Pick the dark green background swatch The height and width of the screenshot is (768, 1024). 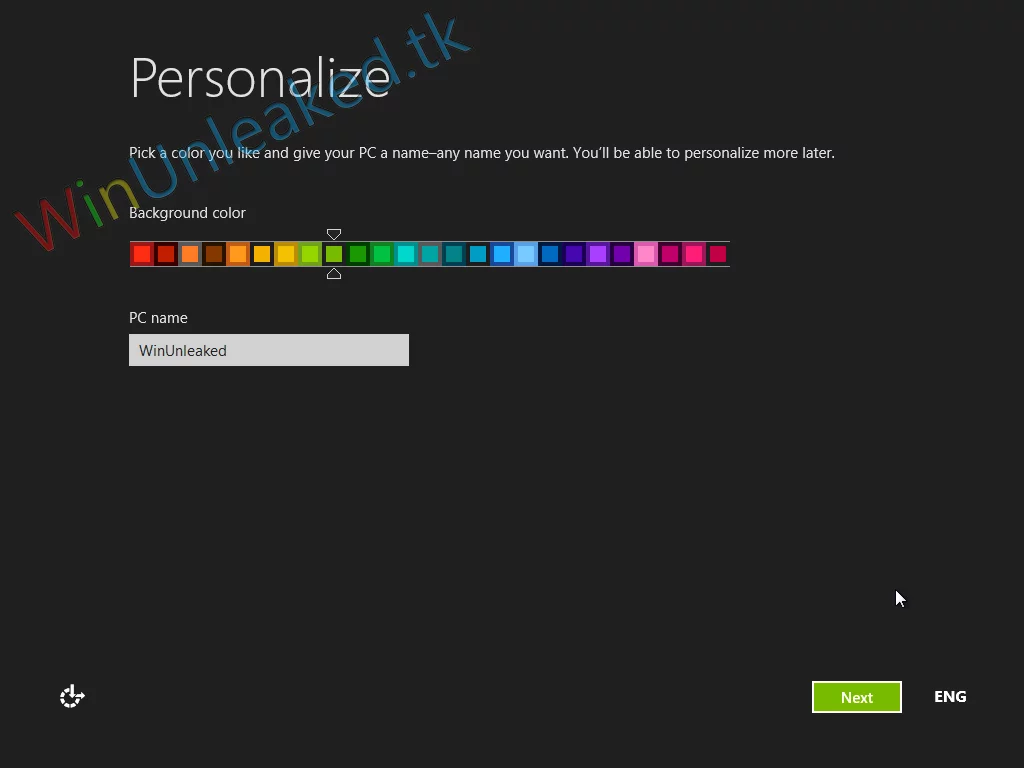click(x=357, y=253)
